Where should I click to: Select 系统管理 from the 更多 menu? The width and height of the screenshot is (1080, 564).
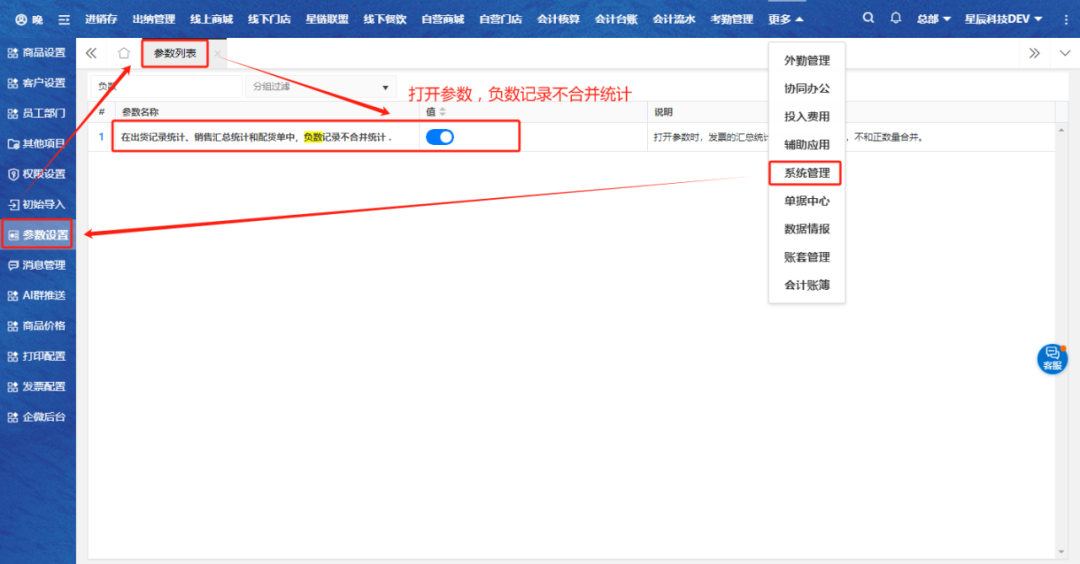coord(806,173)
